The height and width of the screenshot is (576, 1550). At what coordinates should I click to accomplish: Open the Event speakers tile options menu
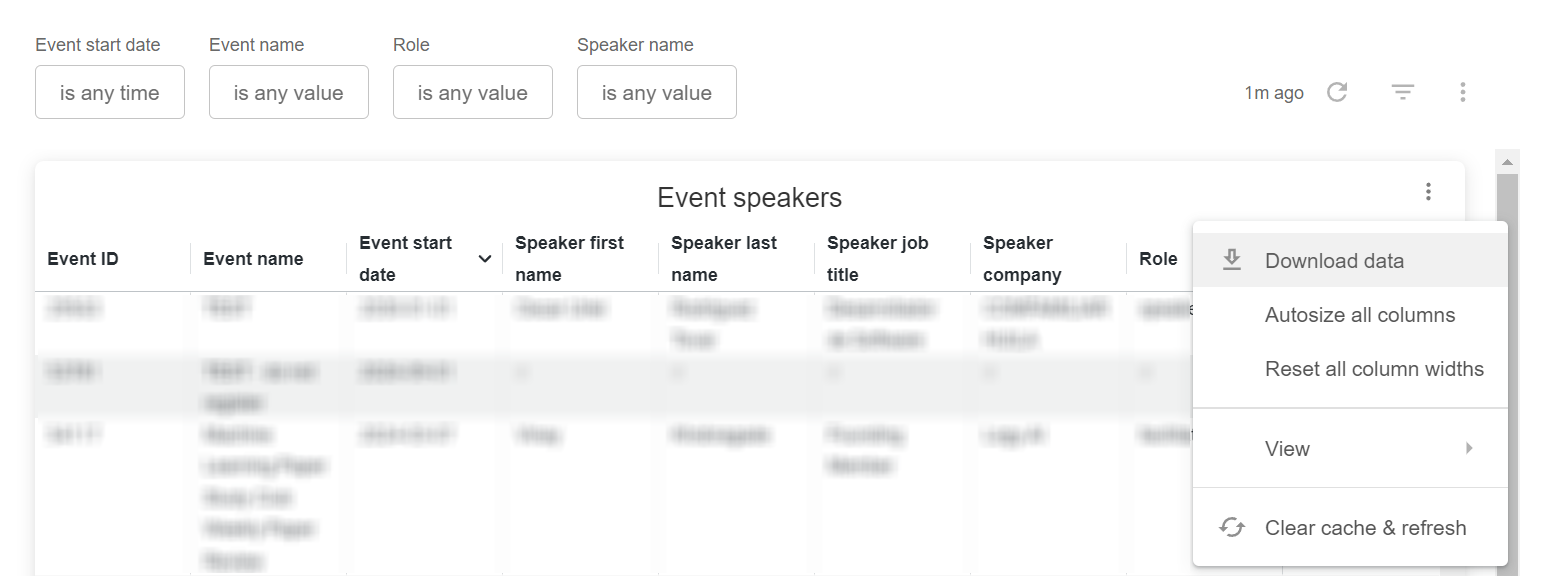pyautogui.click(x=1428, y=191)
